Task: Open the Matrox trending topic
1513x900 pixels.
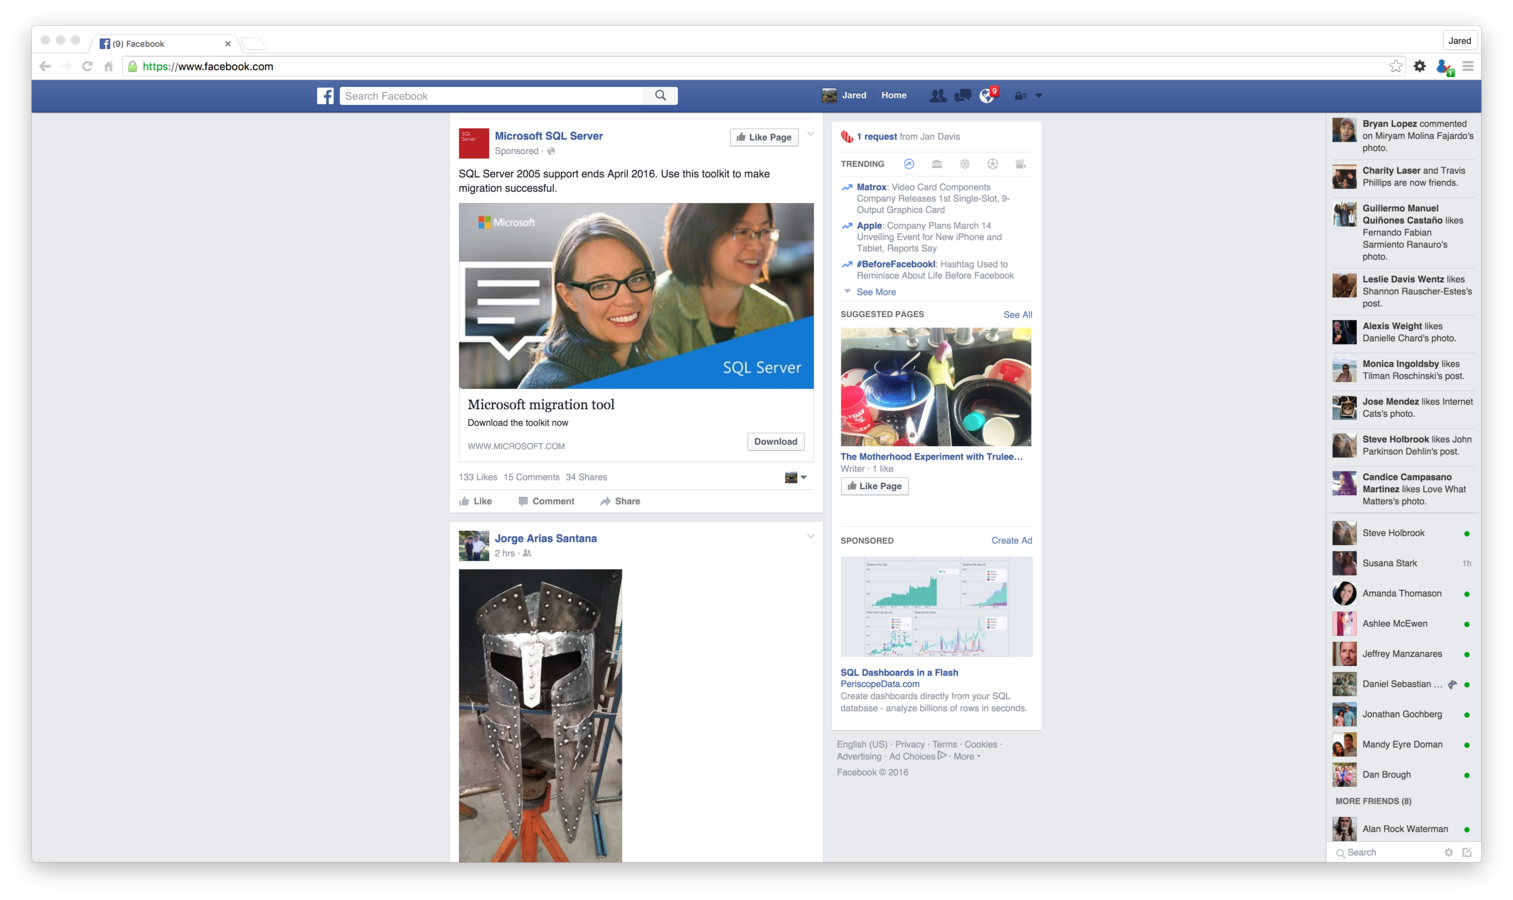Action: [871, 187]
